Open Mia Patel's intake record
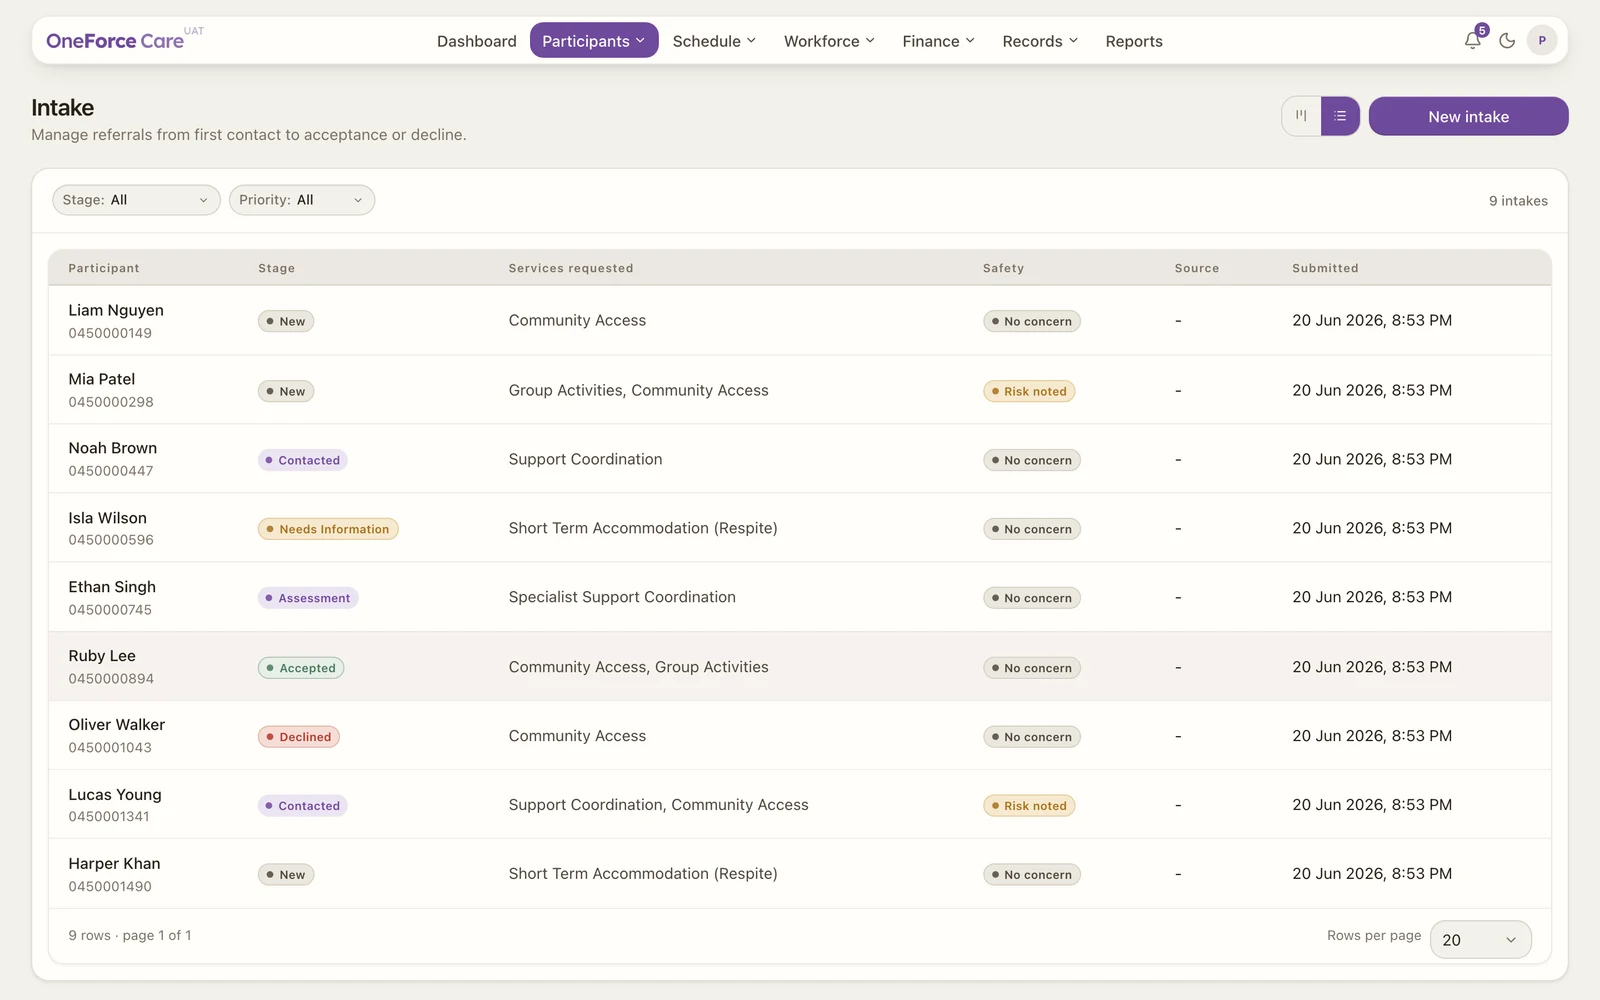Screen dimensions: 1600x1000 (800, 390)
